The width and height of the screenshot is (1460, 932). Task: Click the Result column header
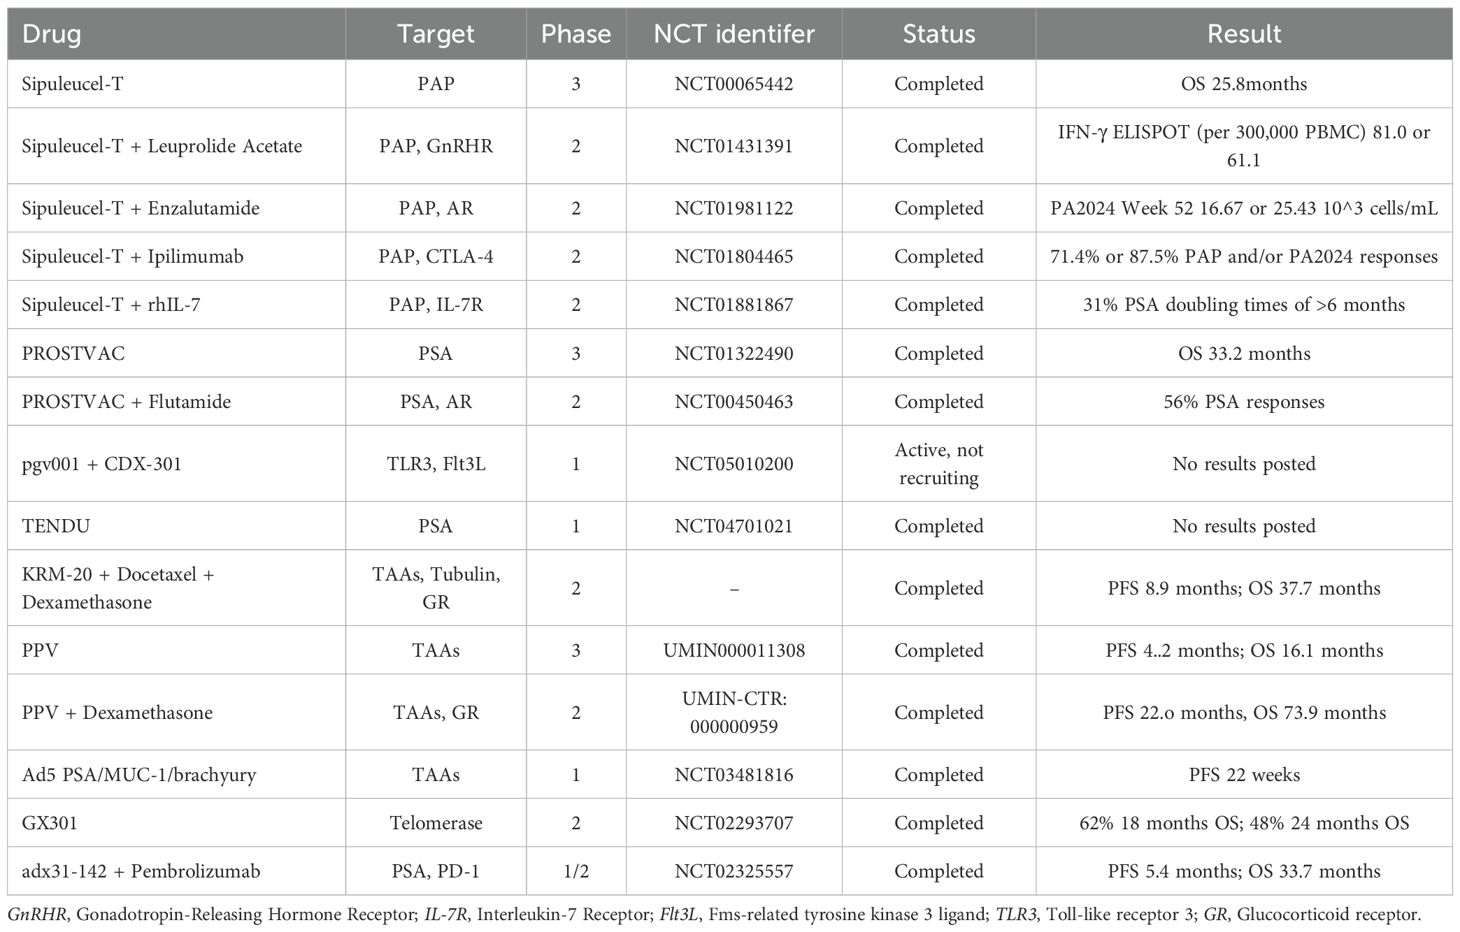click(x=1244, y=34)
